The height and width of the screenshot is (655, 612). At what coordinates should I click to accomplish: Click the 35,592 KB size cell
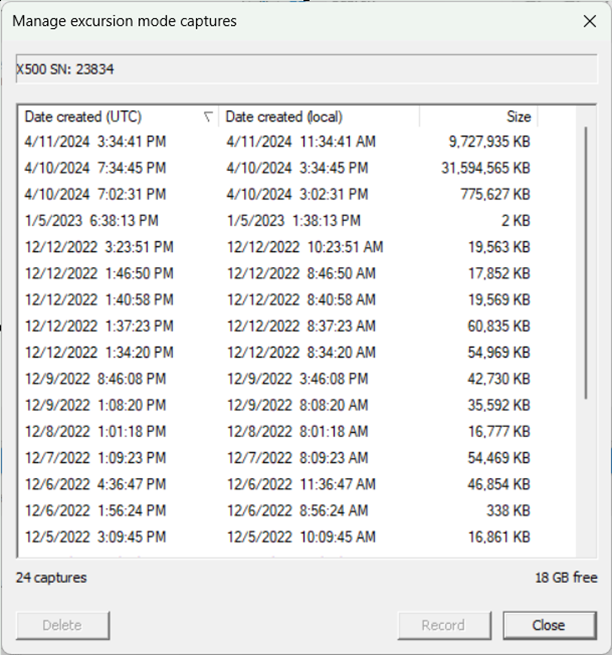pos(499,405)
